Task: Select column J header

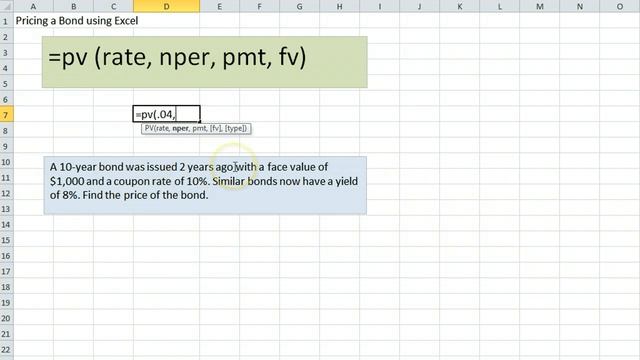Action: (420, 6)
